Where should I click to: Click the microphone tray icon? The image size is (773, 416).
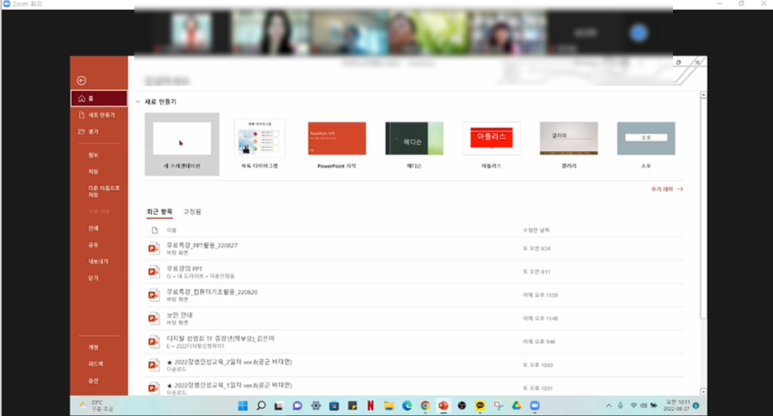(620, 406)
